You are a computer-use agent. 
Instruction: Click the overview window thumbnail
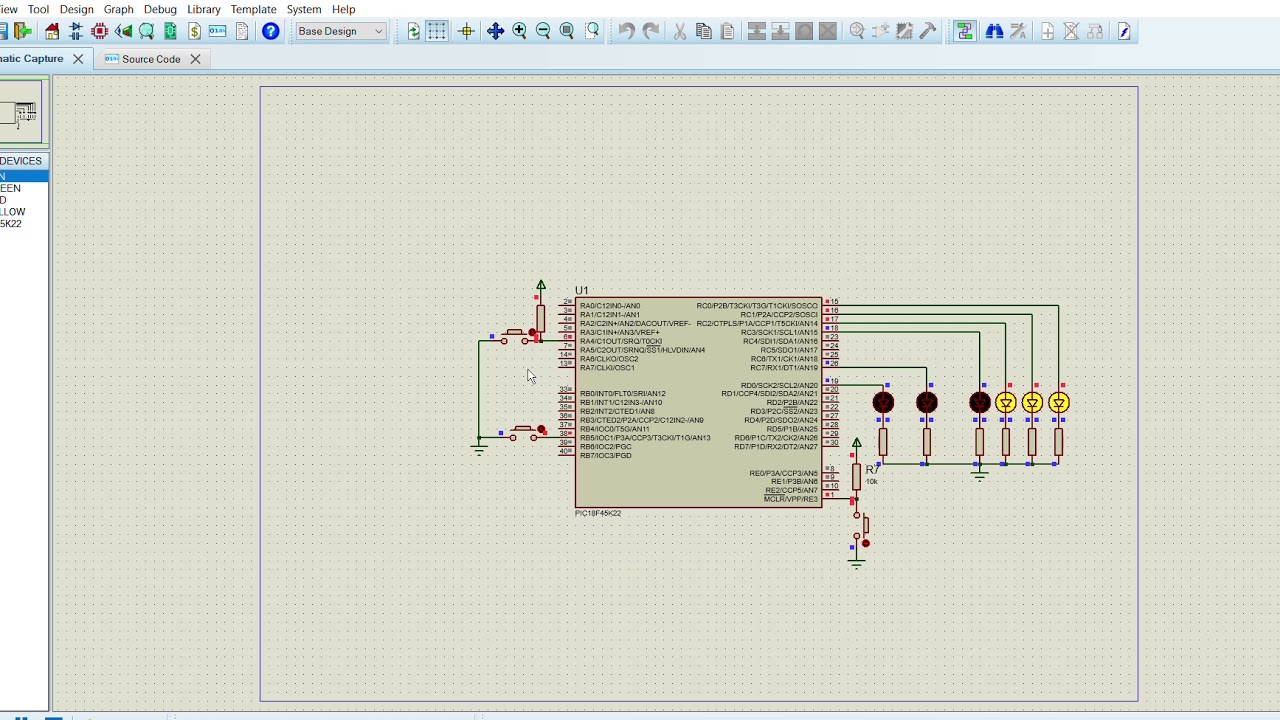[x=22, y=113]
